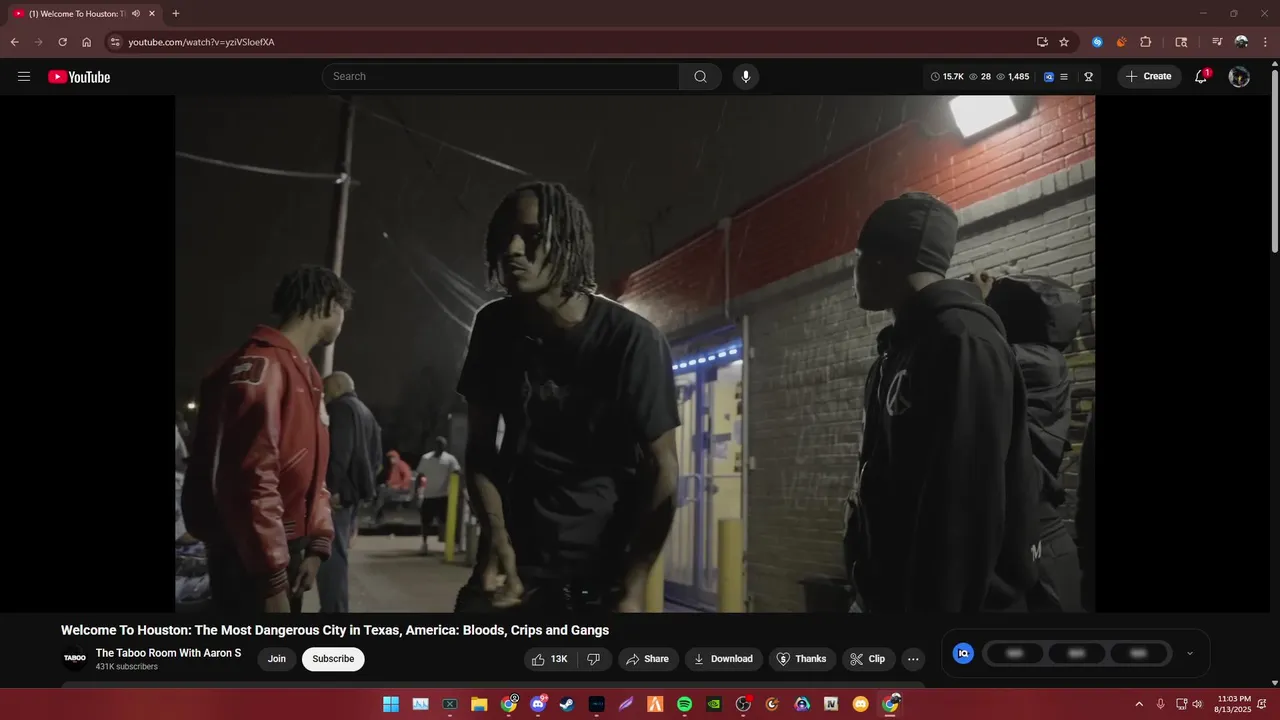
Task: Open a new browser tab
Action: coord(176,14)
